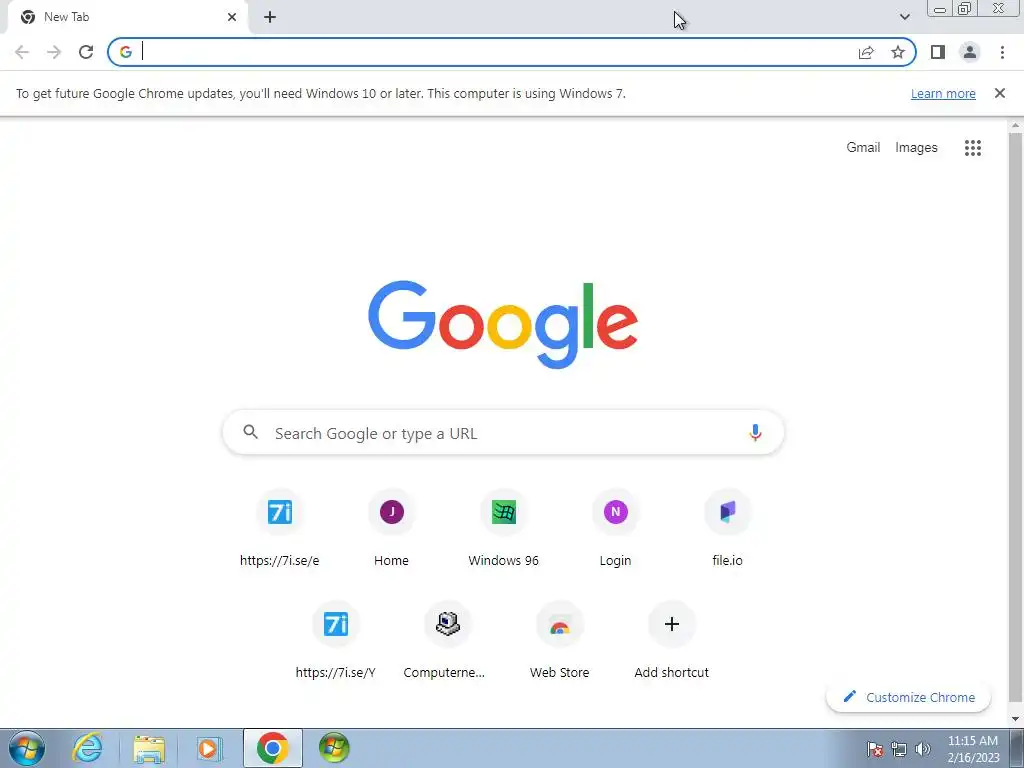Click the back navigation arrow
1024x768 pixels.
click(x=22, y=52)
